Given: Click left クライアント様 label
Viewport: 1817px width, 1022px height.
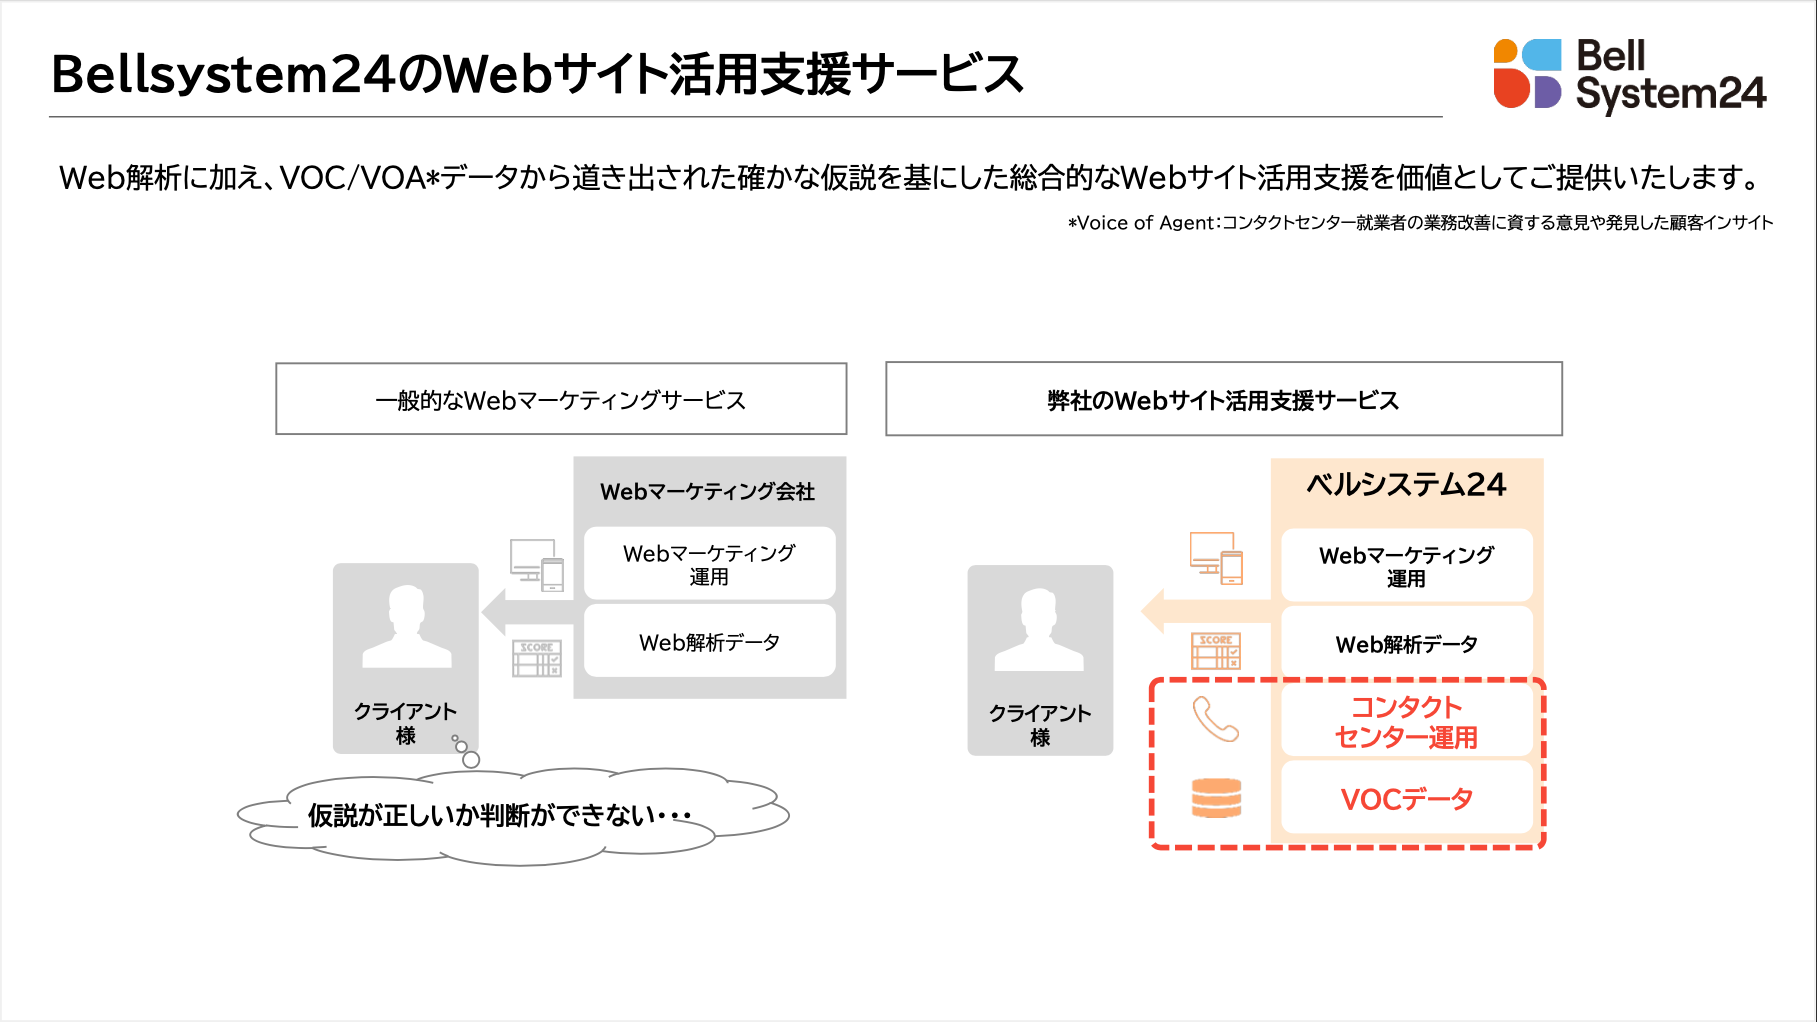Looking at the screenshot, I should [406, 723].
